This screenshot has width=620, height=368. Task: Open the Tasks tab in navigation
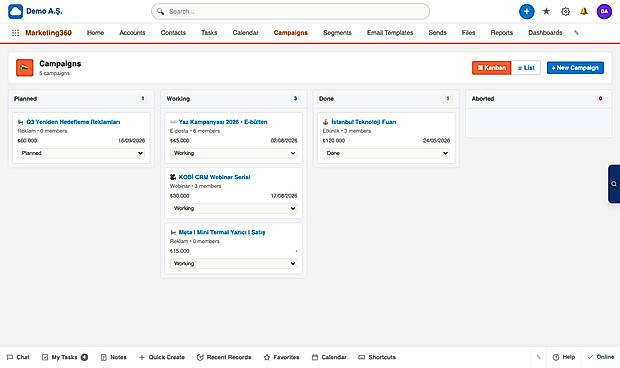pos(209,33)
